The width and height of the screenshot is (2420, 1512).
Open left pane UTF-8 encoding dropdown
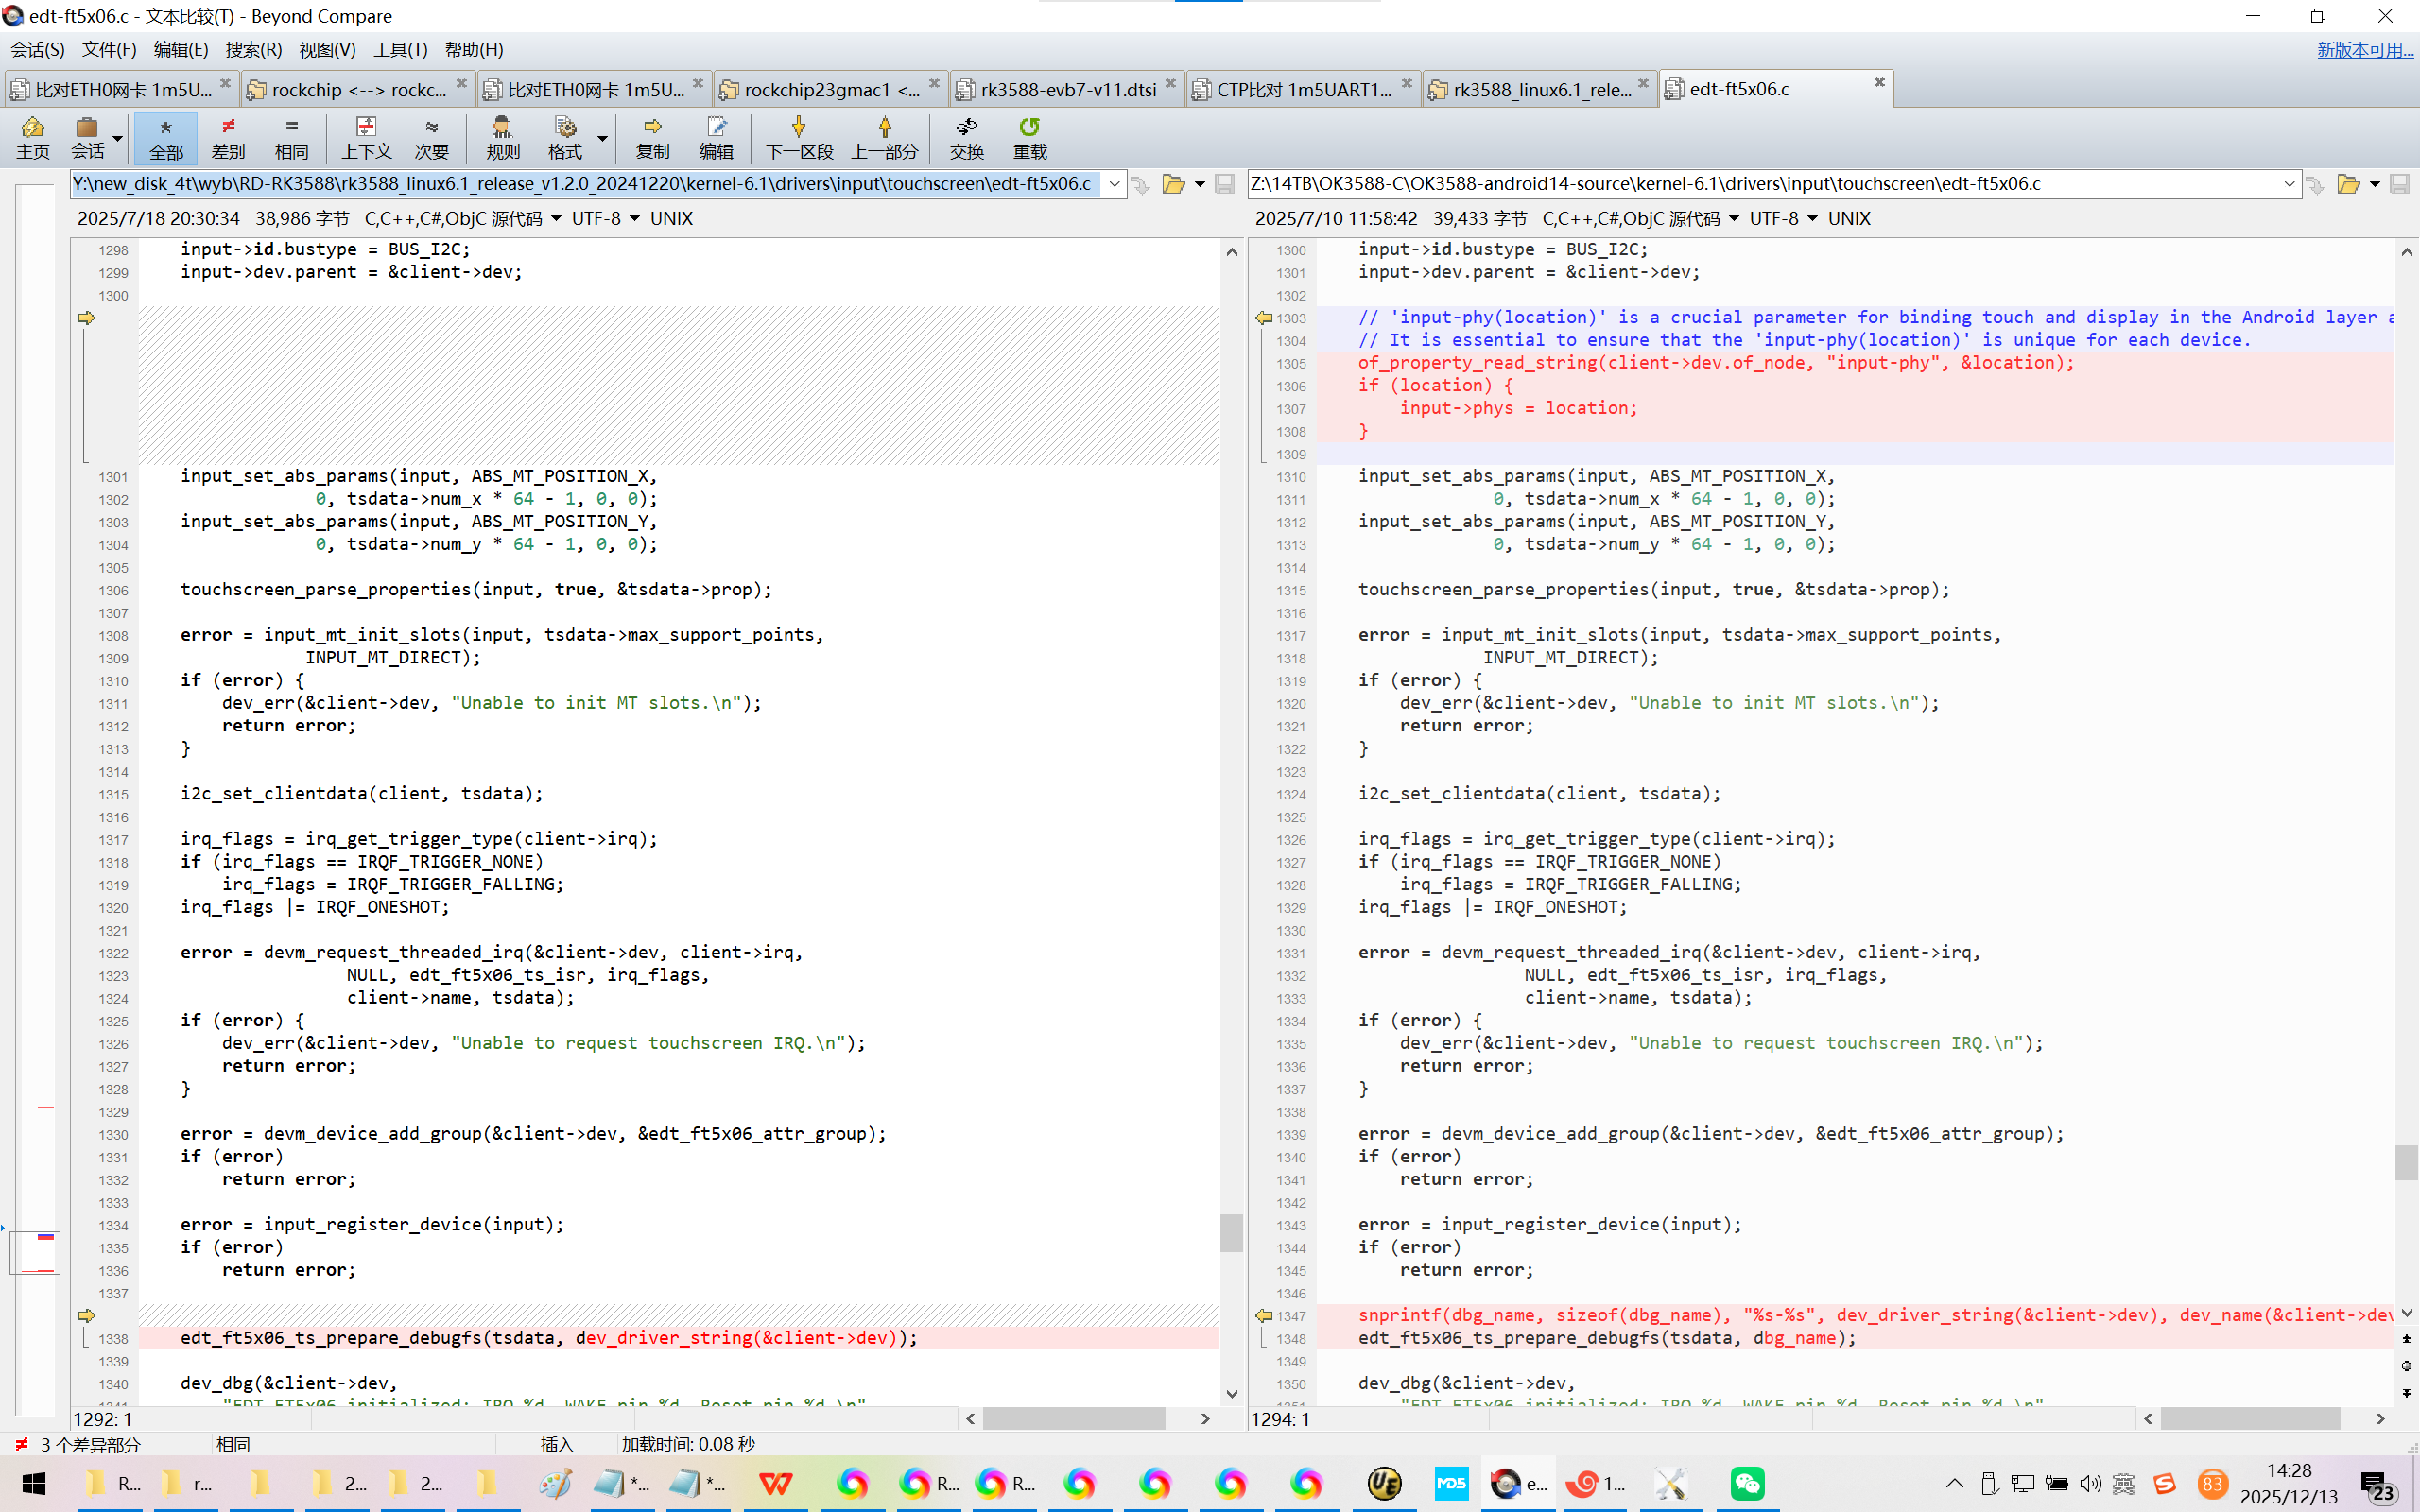coord(634,219)
